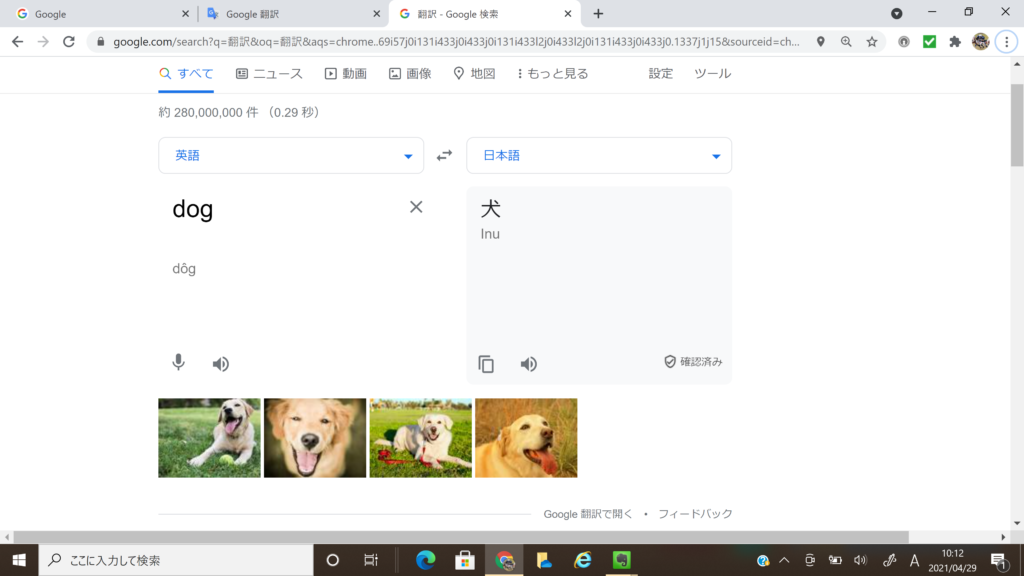Clear the source text 'dog'
The width and height of the screenshot is (1024, 576).
416,207
